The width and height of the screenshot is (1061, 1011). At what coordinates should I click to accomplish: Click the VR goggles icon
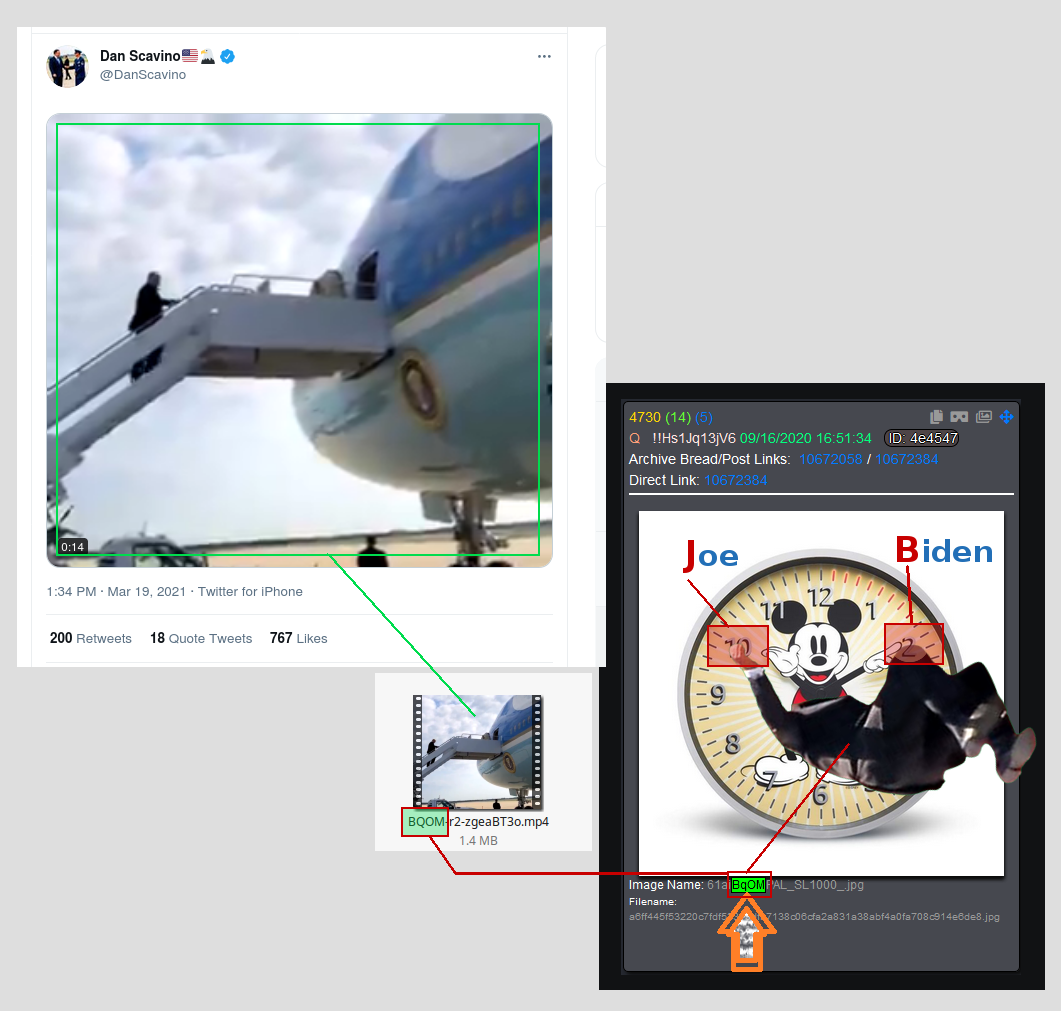coord(960,417)
